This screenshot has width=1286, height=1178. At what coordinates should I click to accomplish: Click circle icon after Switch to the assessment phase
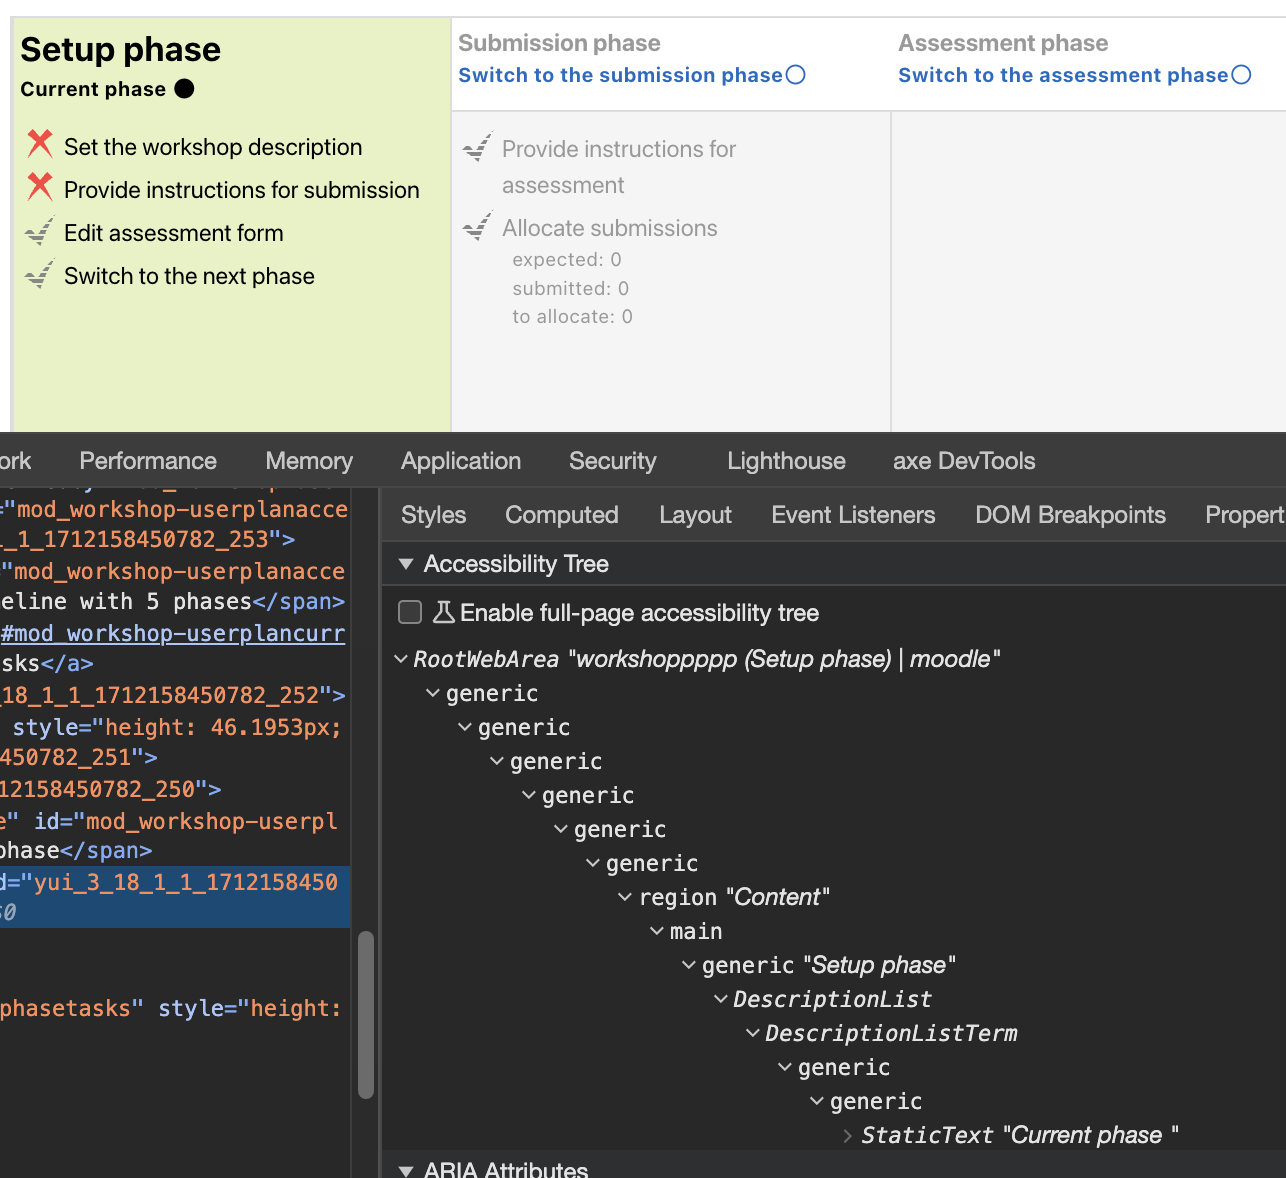[x=1241, y=75]
